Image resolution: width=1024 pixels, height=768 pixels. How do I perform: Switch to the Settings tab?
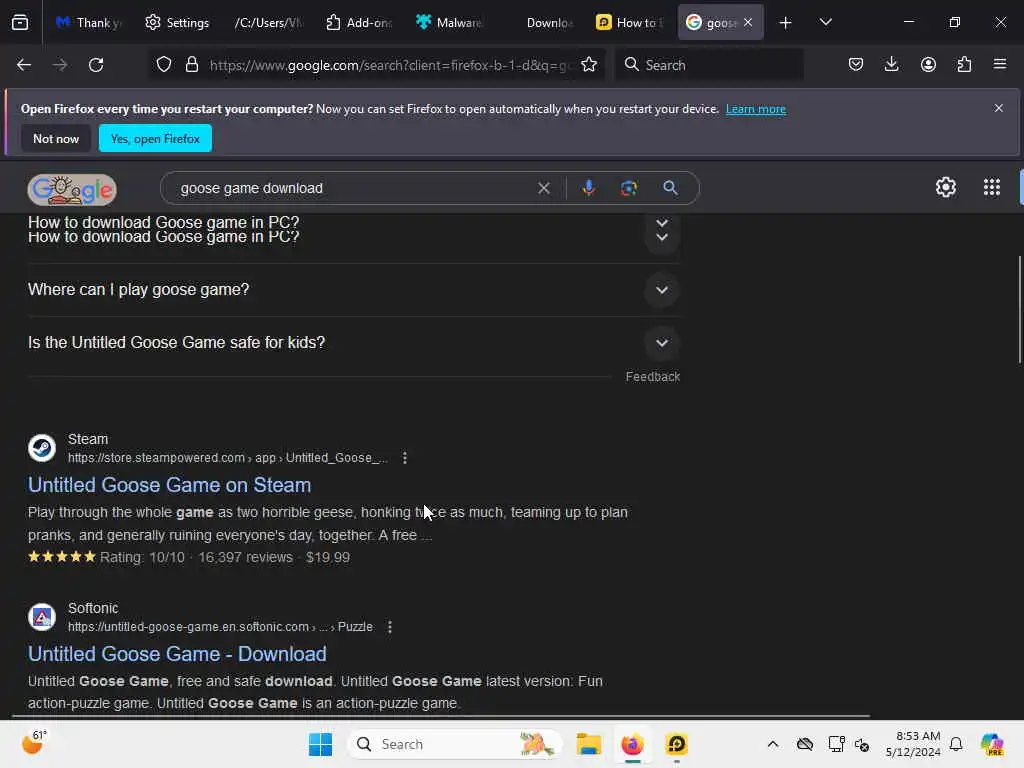tap(178, 23)
